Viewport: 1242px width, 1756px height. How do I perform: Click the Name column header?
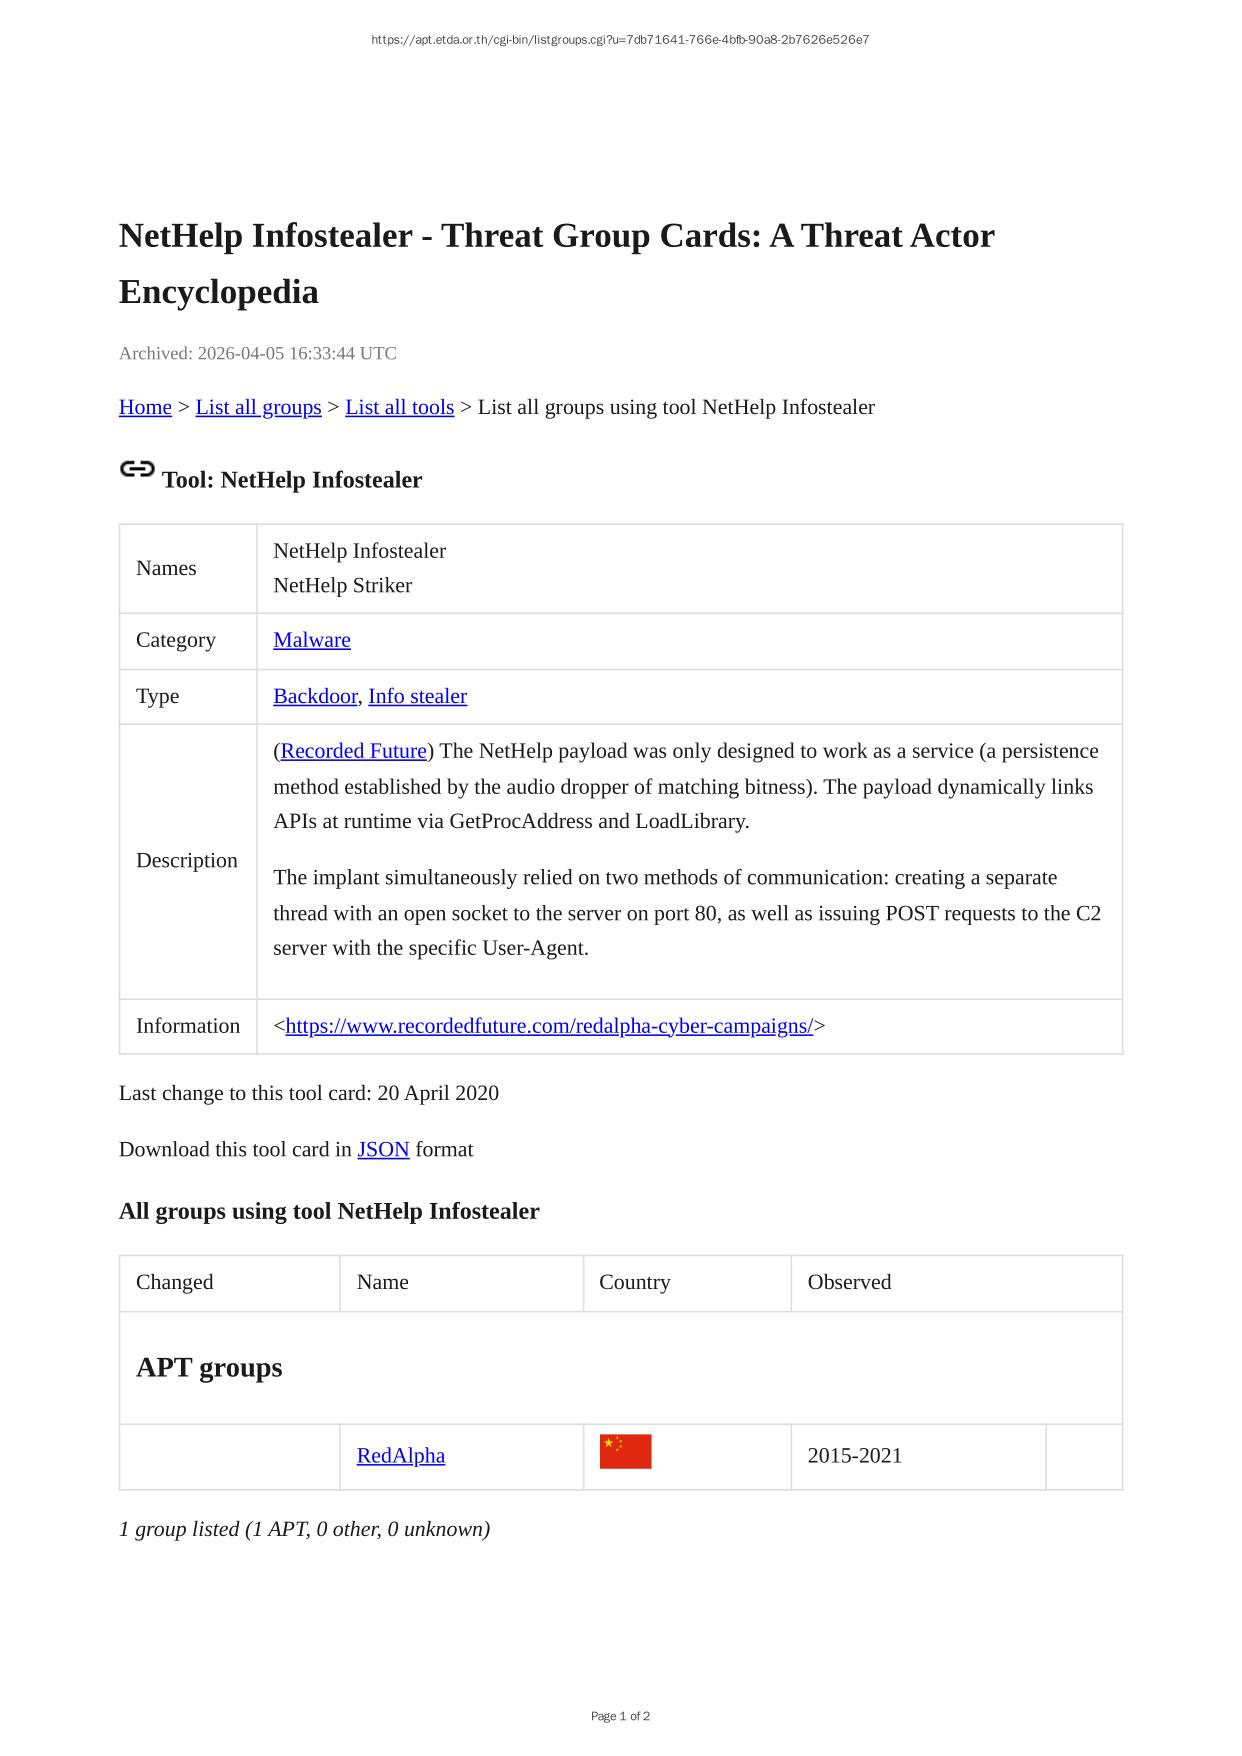[x=382, y=1282]
